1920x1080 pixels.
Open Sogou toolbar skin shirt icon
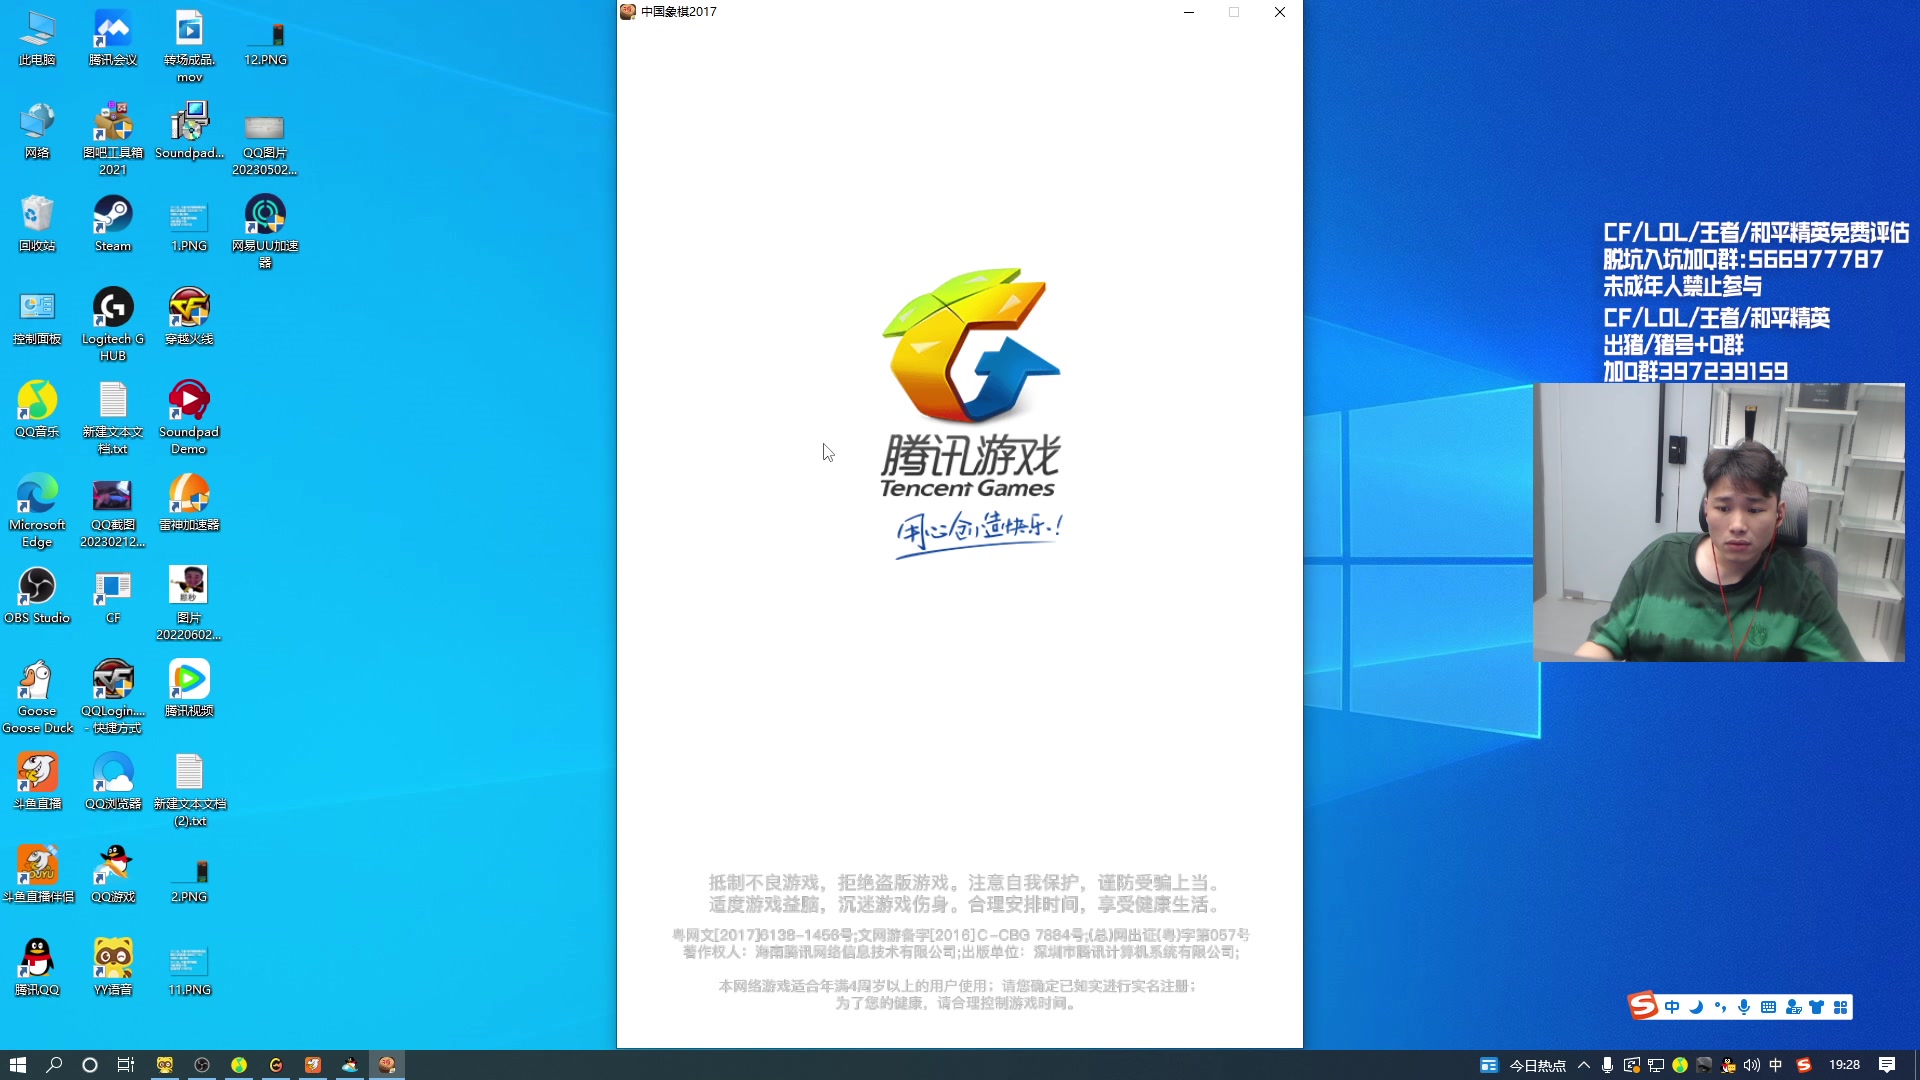[1816, 1007]
